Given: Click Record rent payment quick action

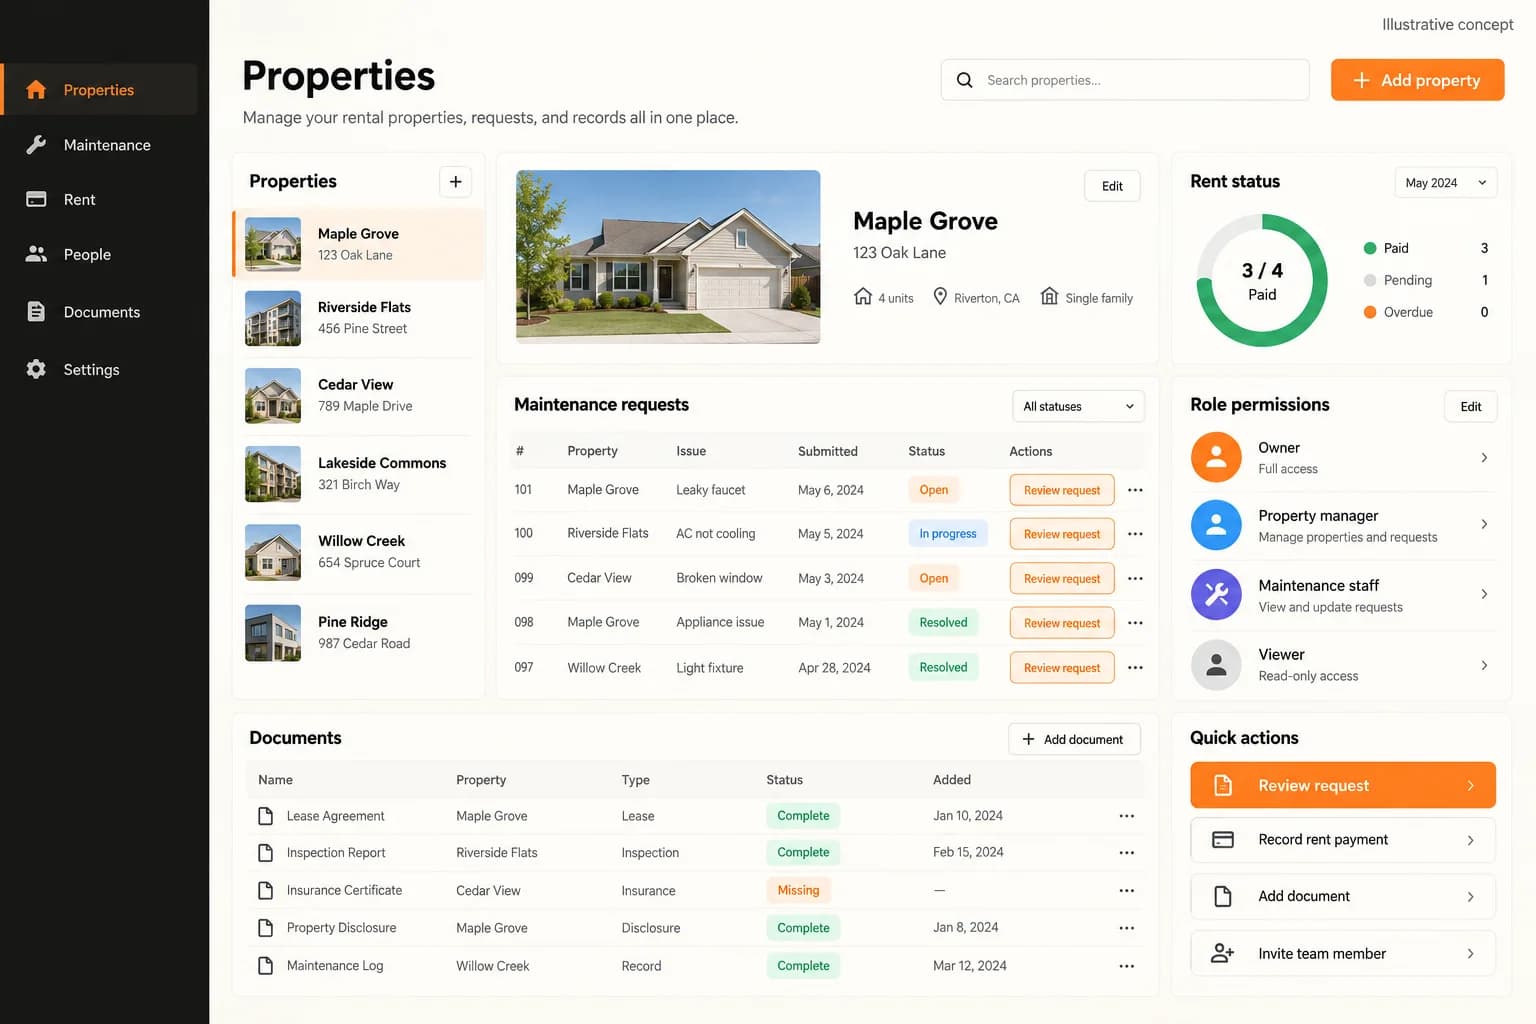Looking at the screenshot, I should (1343, 840).
